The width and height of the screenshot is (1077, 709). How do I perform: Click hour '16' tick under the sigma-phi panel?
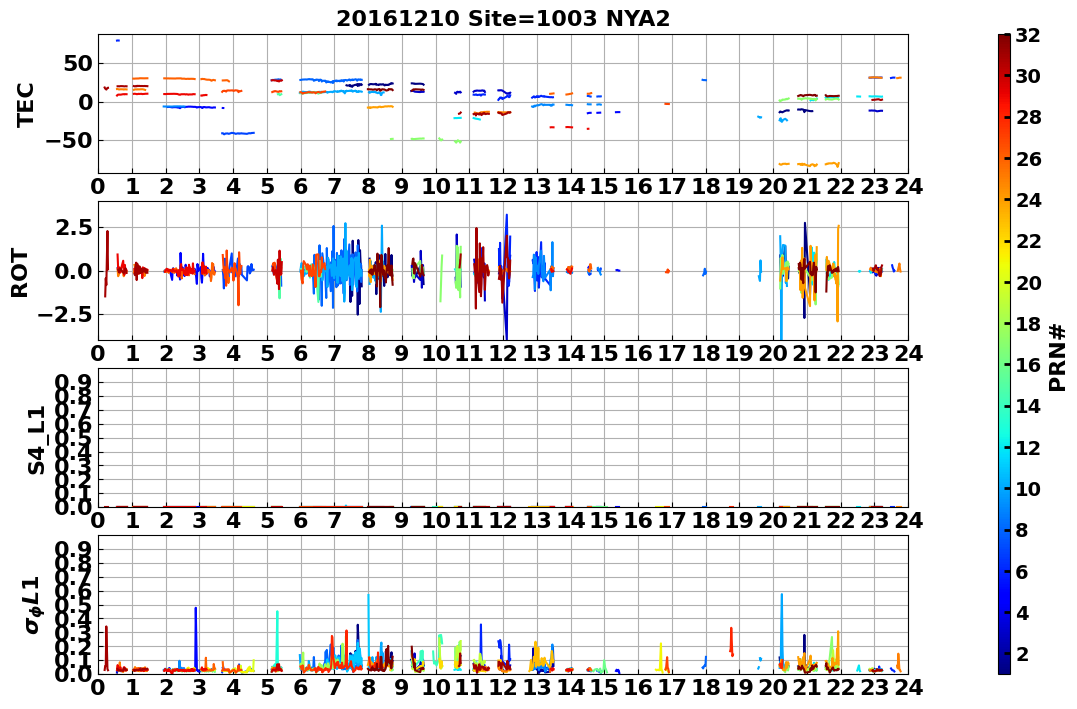(x=639, y=687)
